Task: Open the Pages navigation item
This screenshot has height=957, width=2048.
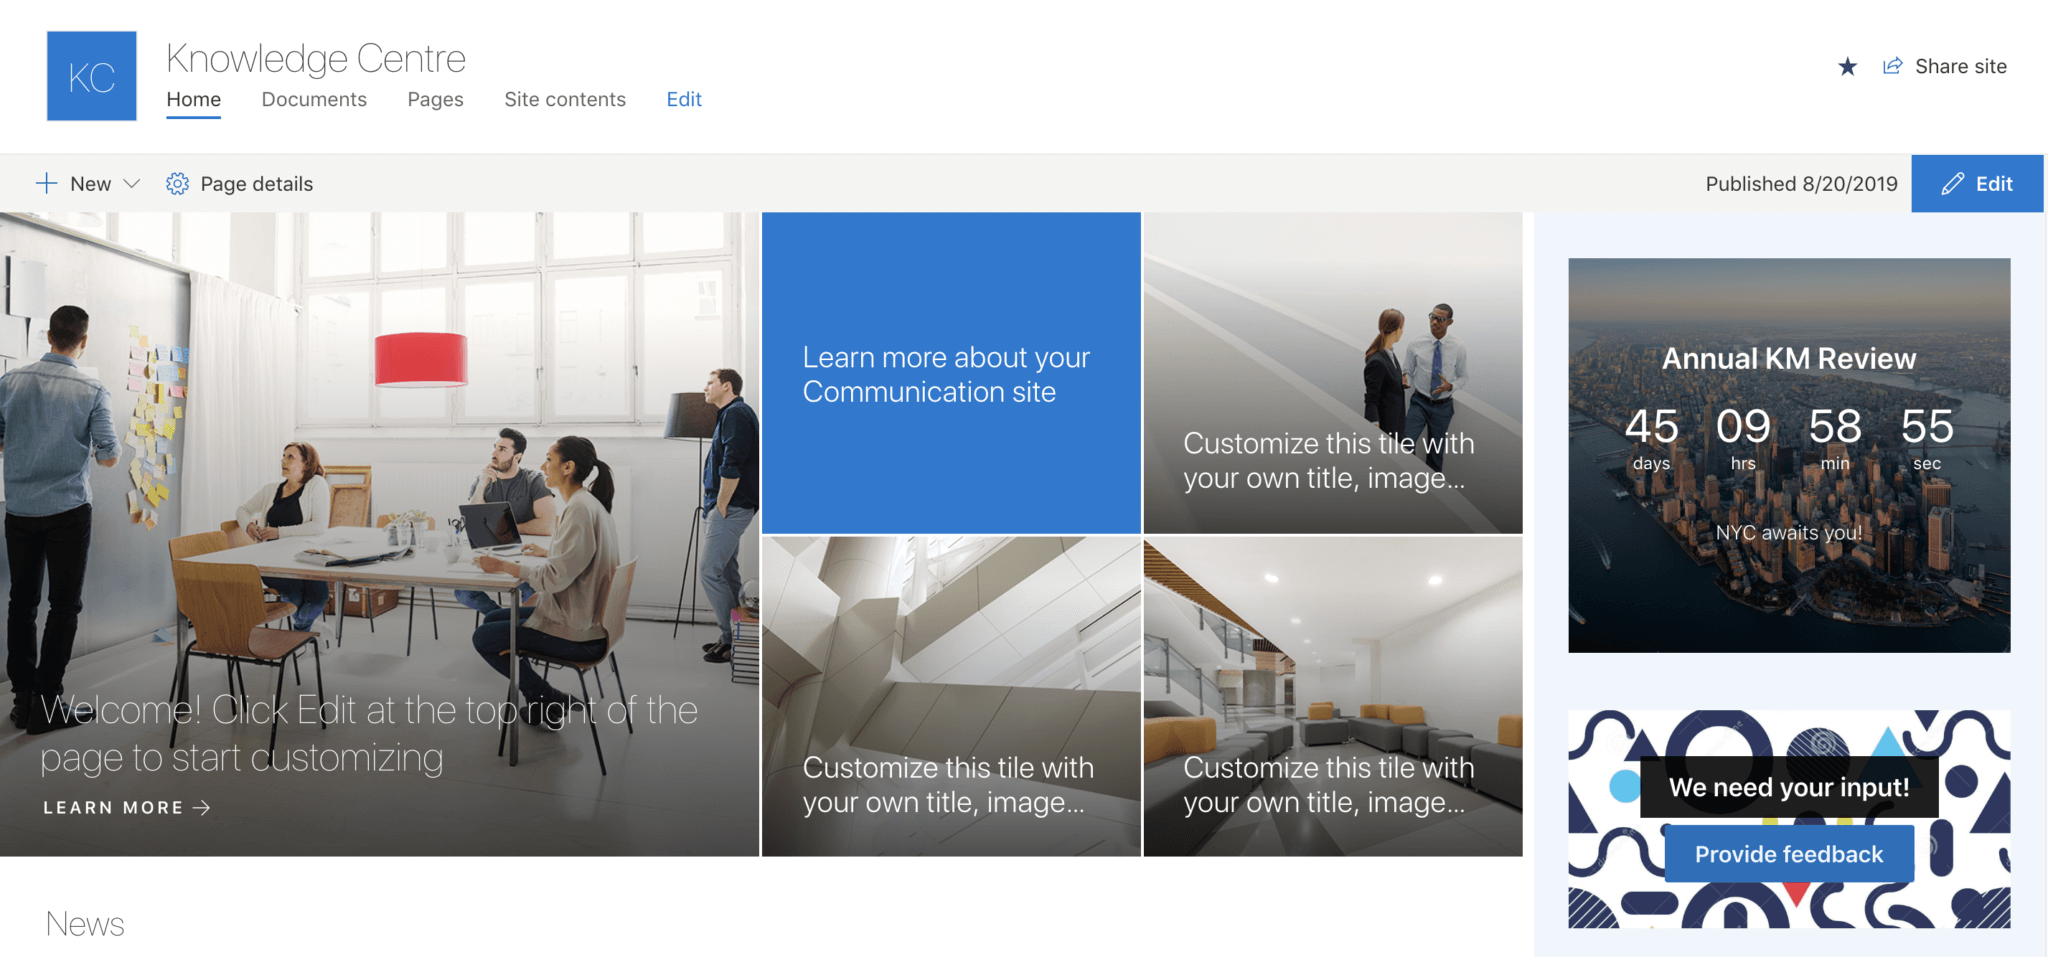Action: pos(435,100)
